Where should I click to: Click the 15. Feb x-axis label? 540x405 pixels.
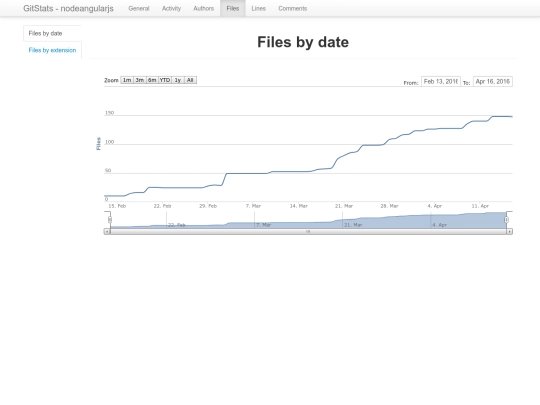117,206
